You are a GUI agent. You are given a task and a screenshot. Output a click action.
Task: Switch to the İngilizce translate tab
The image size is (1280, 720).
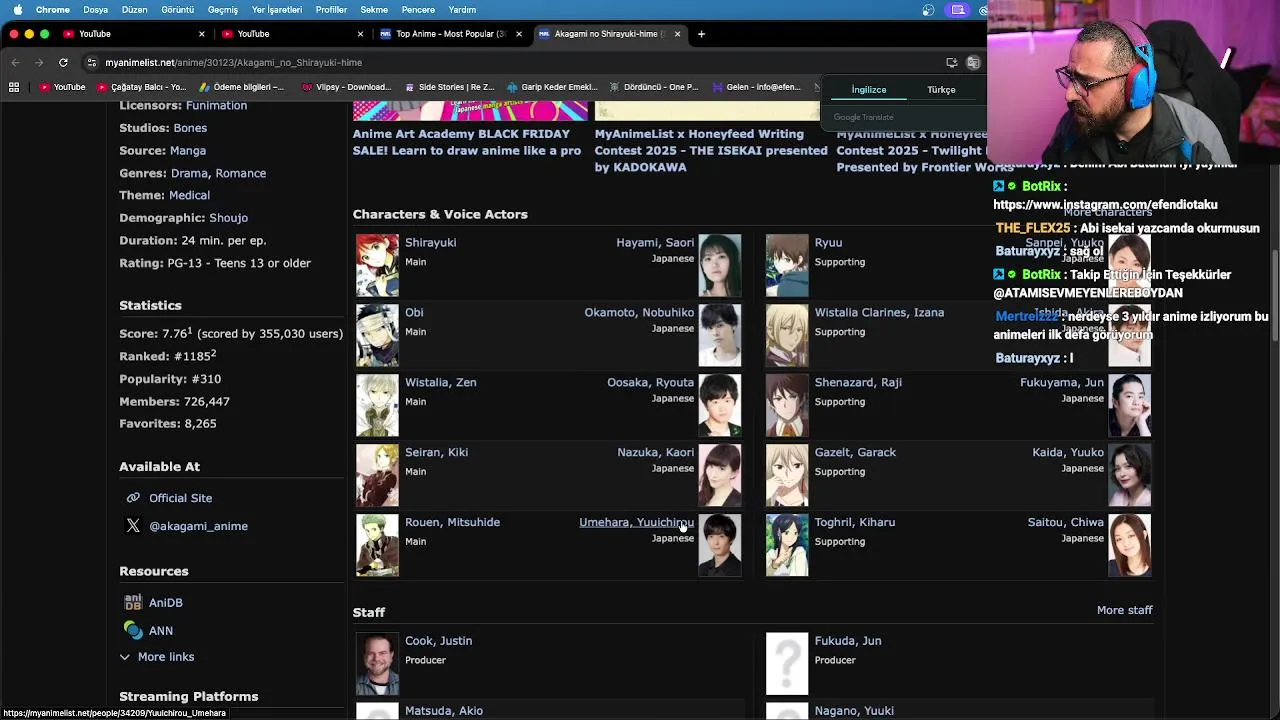coord(869,90)
